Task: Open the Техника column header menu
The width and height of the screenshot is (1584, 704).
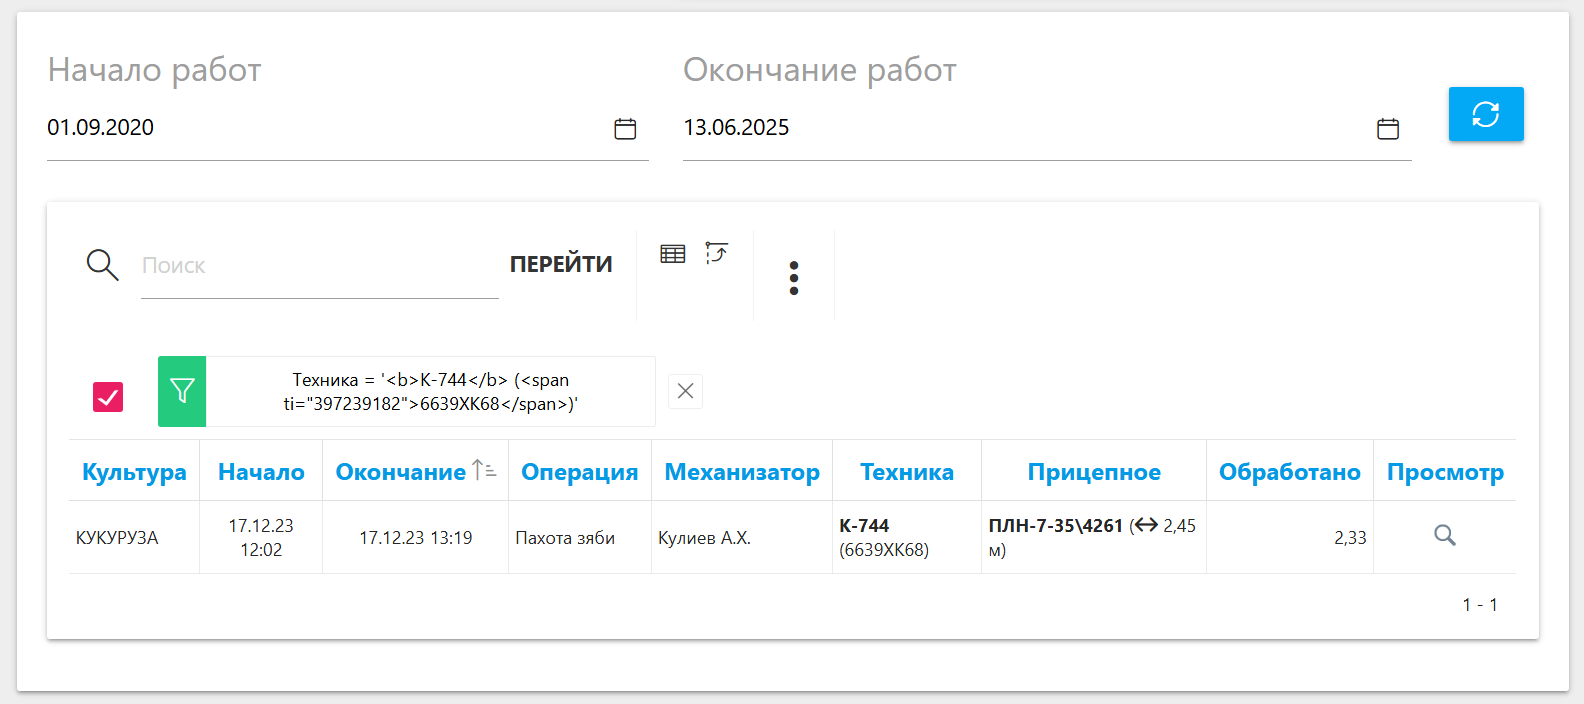Action: pyautogui.click(x=906, y=472)
